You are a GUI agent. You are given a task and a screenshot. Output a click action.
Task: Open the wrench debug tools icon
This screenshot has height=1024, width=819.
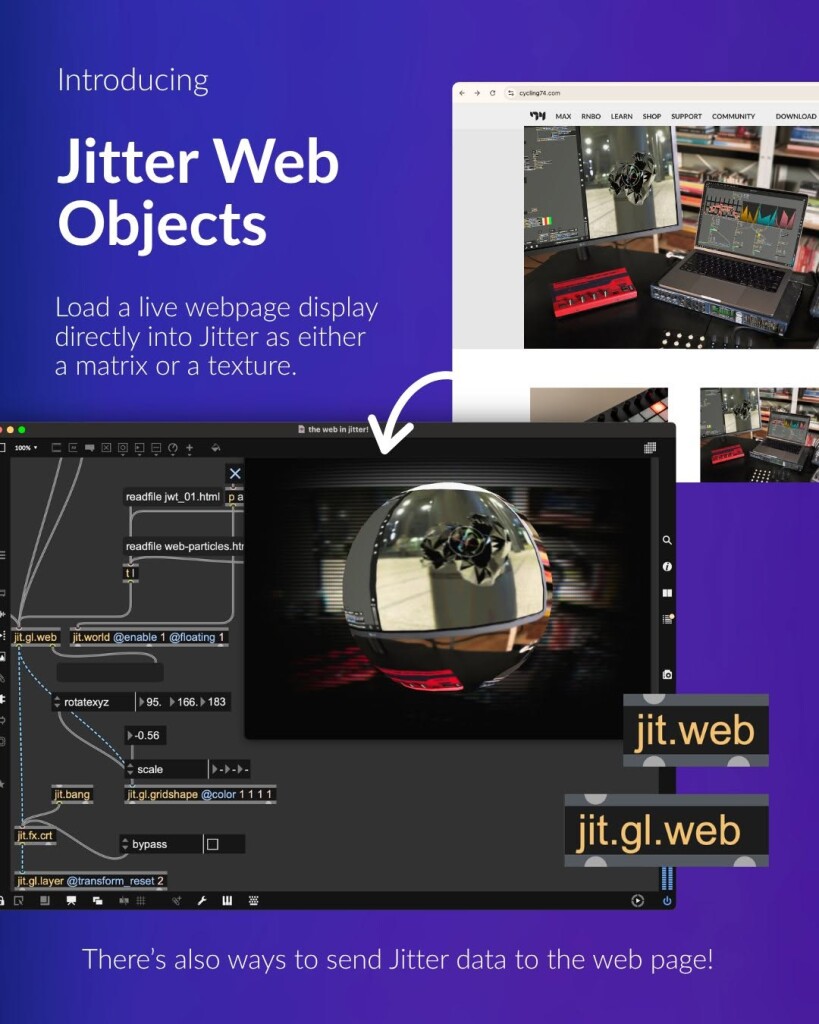tap(202, 901)
